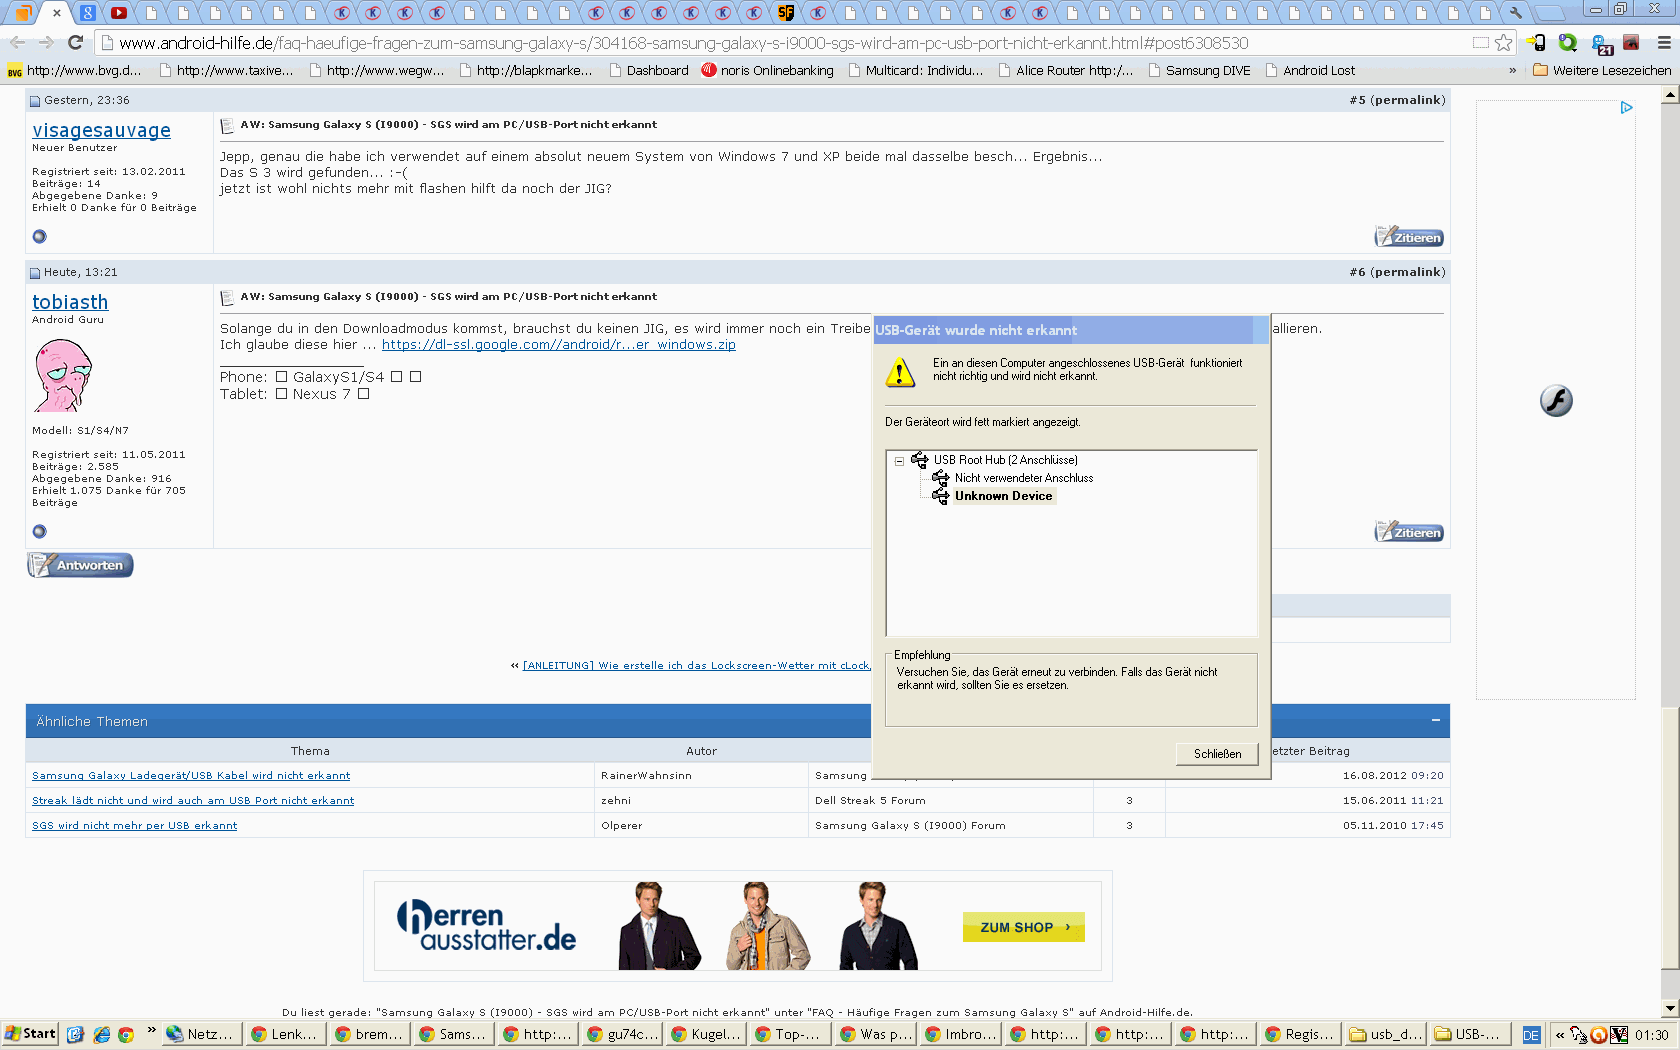Open ANLEITUNG Lockscreen-Wetter thread link

(697, 665)
